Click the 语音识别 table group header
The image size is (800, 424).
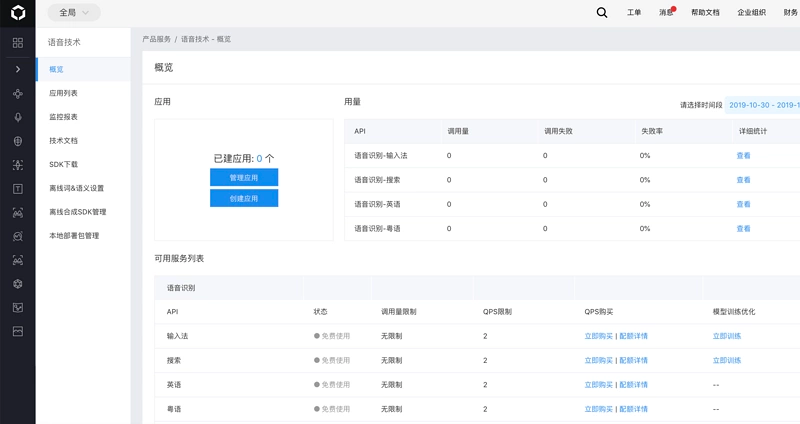(x=181, y=288)
